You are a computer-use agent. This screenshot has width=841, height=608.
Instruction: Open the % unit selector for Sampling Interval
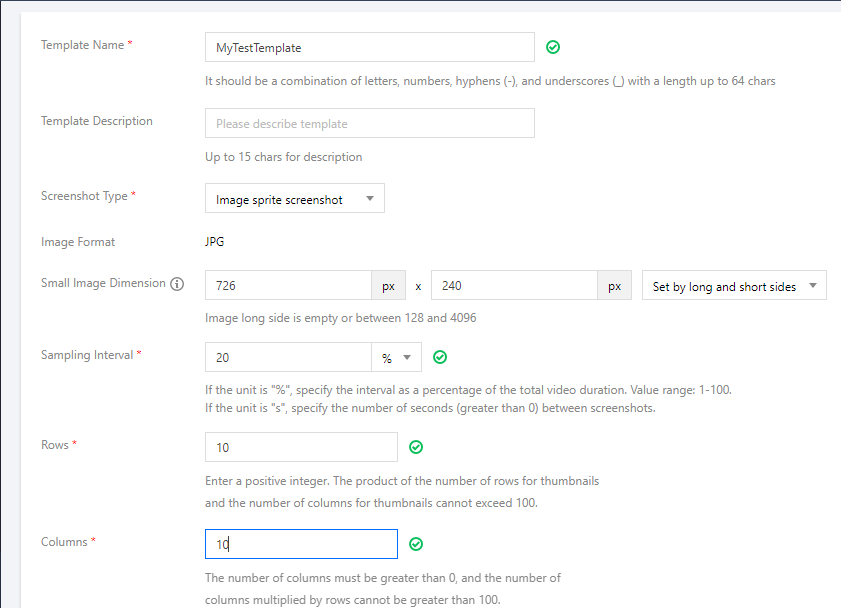tap(396, 358)
